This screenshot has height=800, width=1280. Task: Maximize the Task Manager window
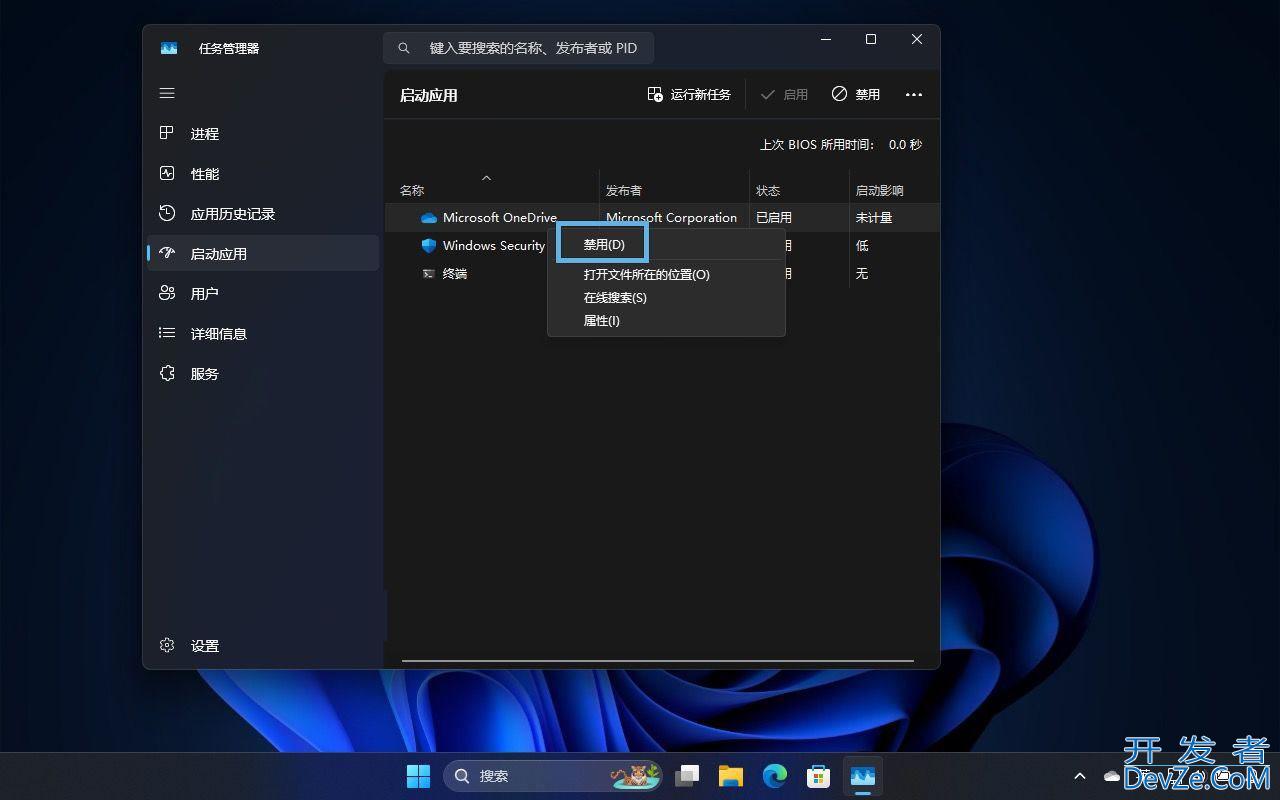coord(871,39)
